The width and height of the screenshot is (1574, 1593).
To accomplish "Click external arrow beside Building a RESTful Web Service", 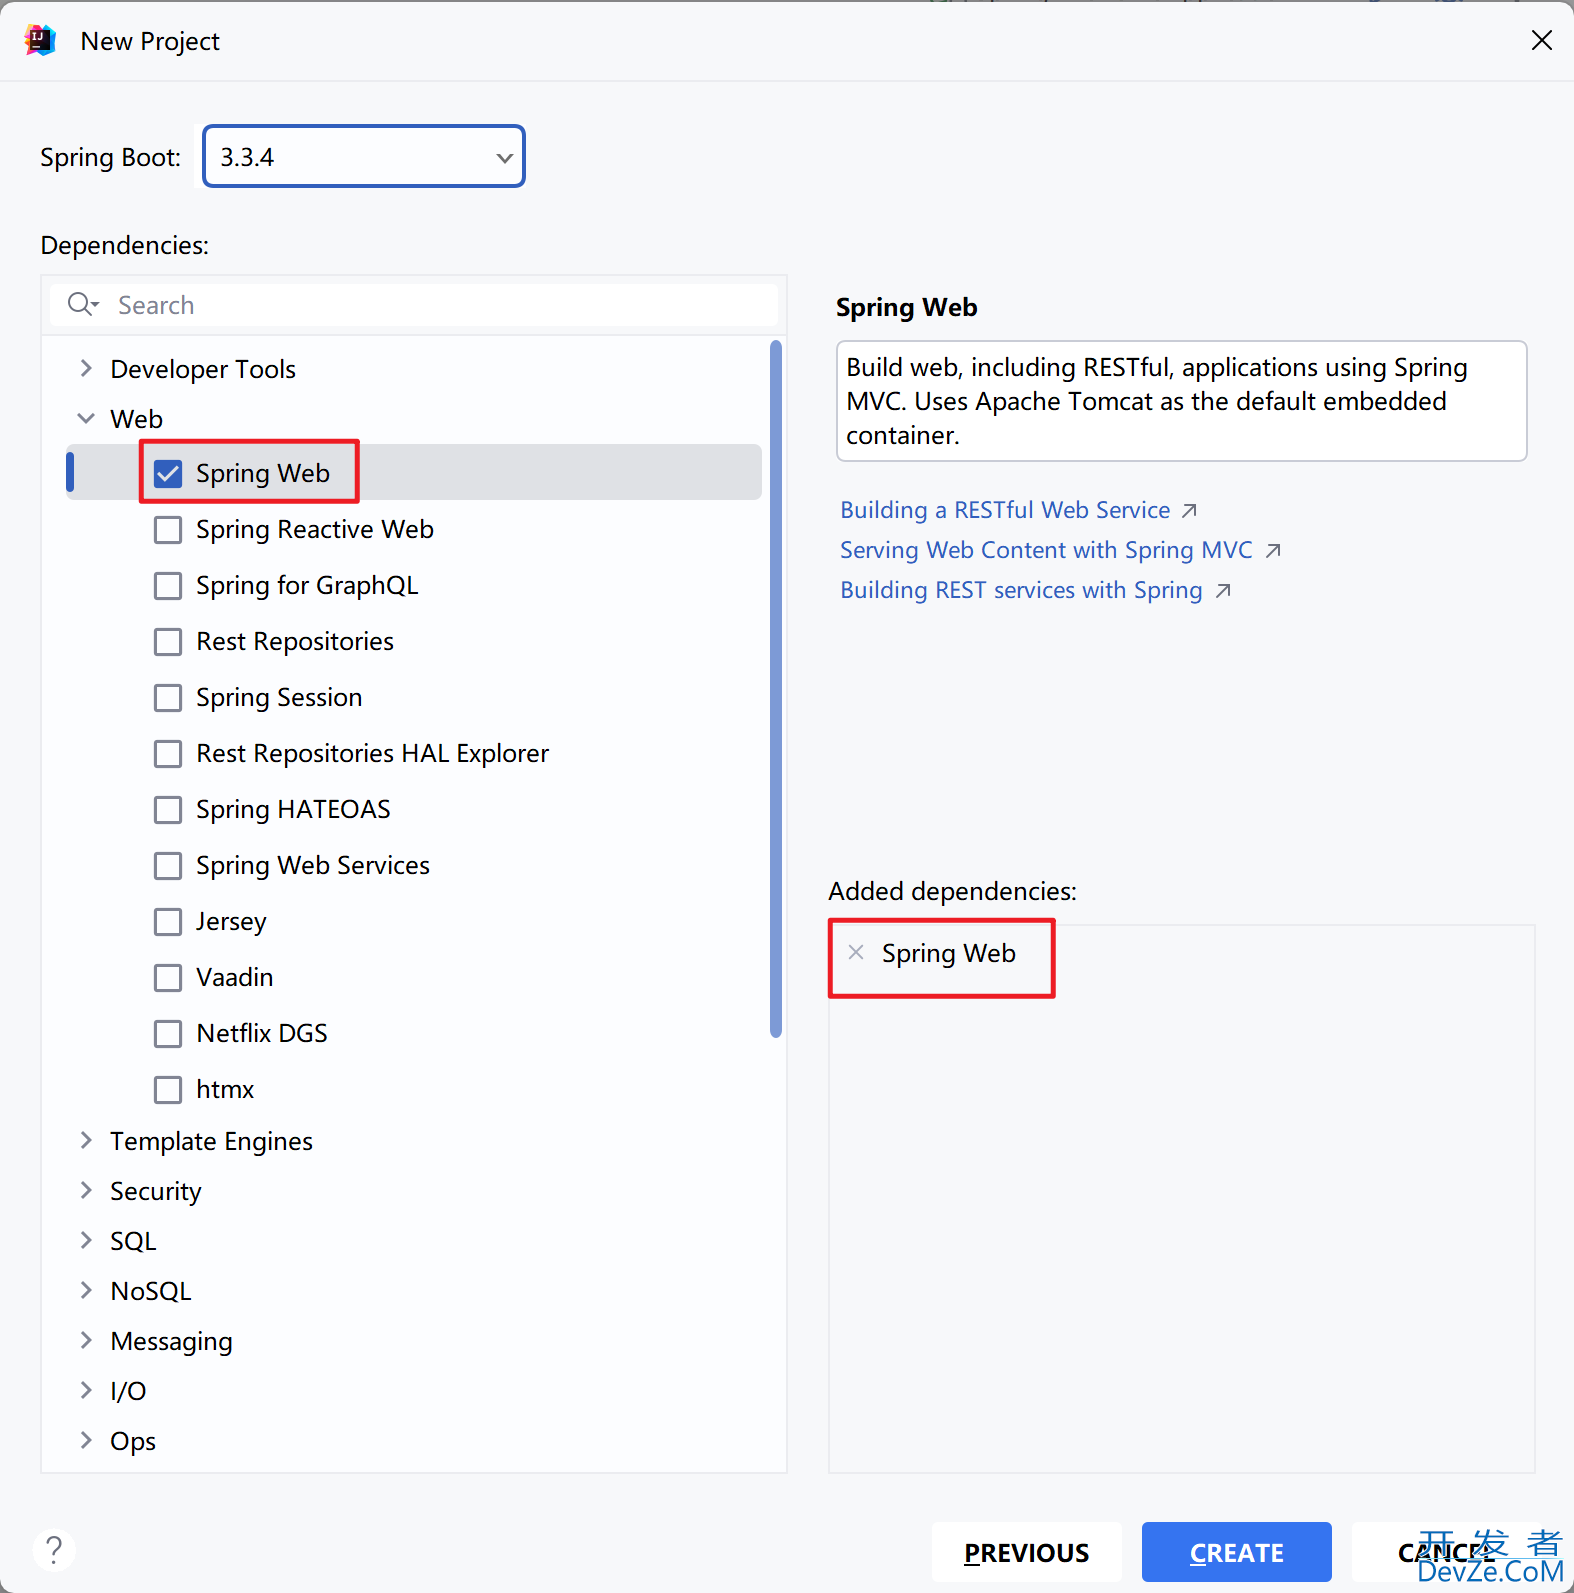I will pos(1189,511).
